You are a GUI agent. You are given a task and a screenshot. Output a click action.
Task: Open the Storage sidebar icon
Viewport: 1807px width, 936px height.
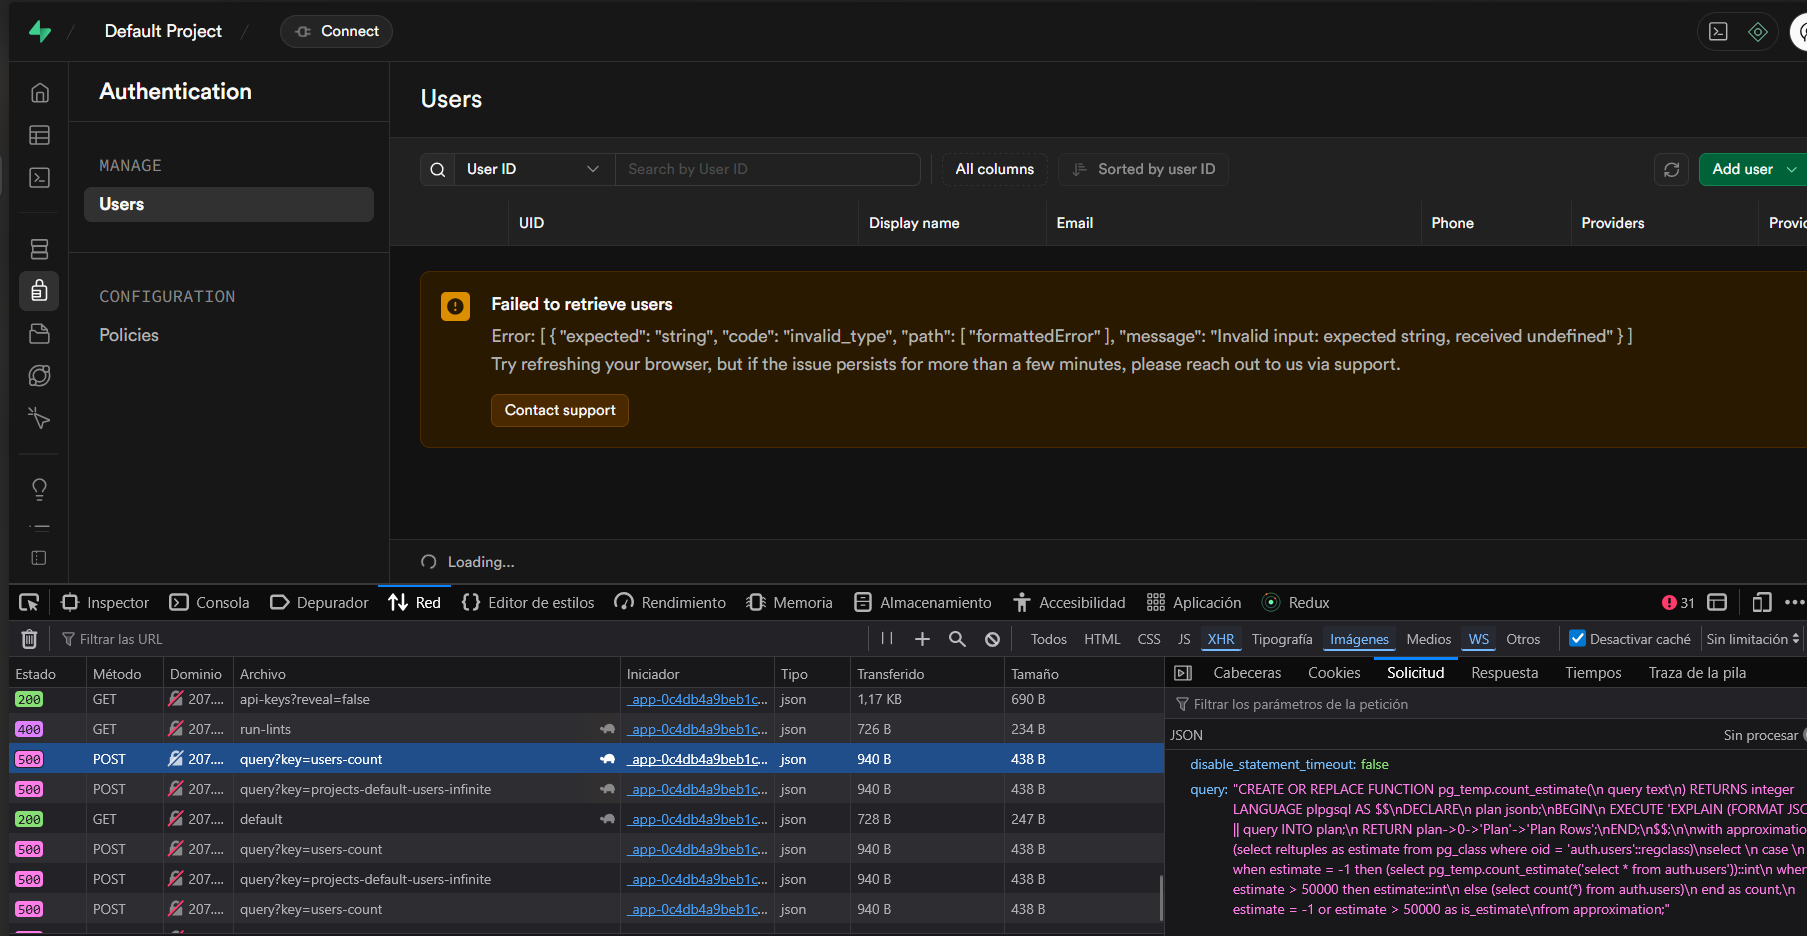point(39,334)
